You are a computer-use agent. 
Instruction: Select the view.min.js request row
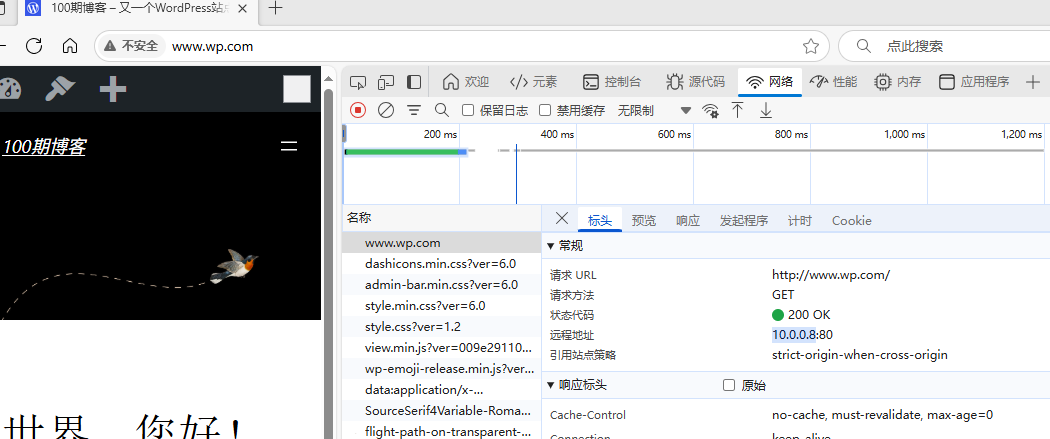441,347
